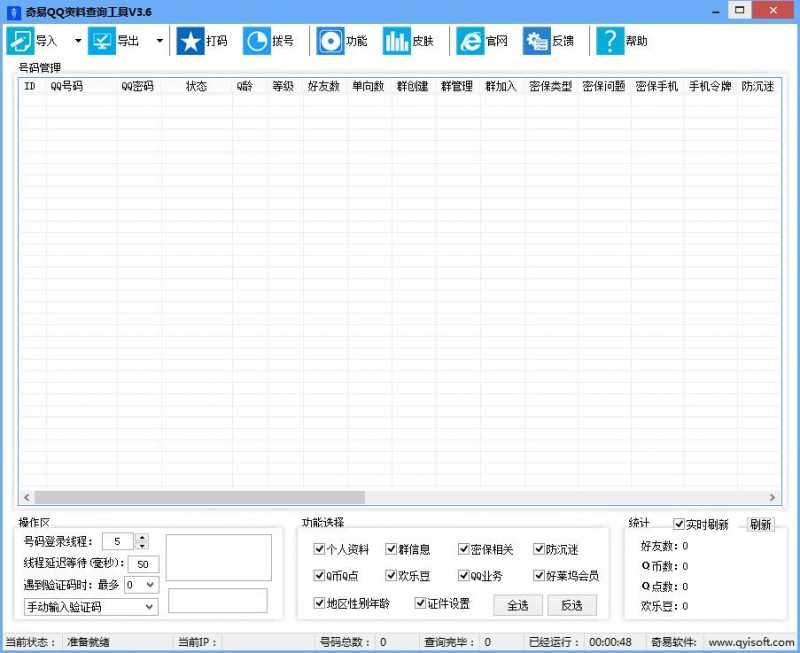This screenshot has width=800, height=653.
Task: Disable the 实时刷新 checkbox
Action: [679, 524]
